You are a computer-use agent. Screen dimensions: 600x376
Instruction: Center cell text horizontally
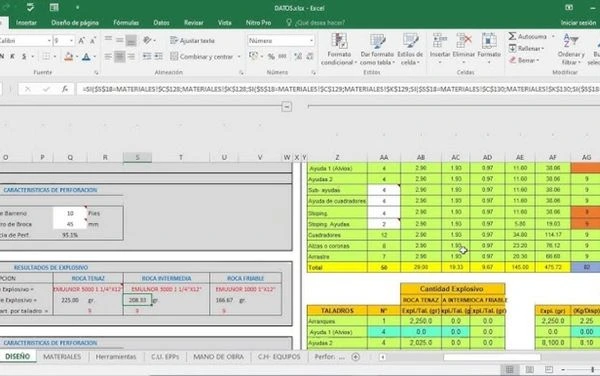tap(119, 57)
